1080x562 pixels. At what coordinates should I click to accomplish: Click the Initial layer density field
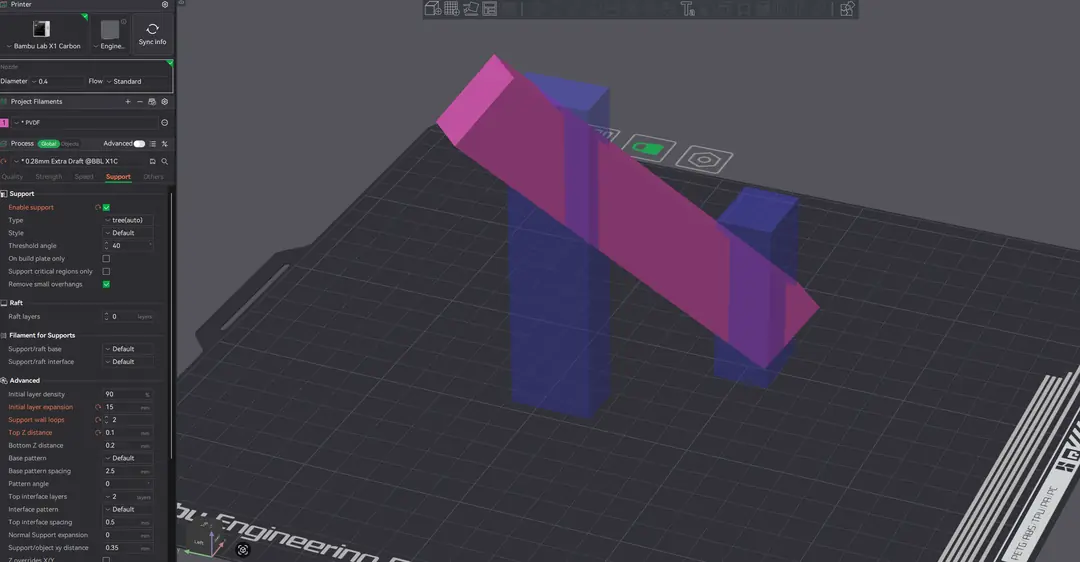pyautogui.click(x=128, y=395)
